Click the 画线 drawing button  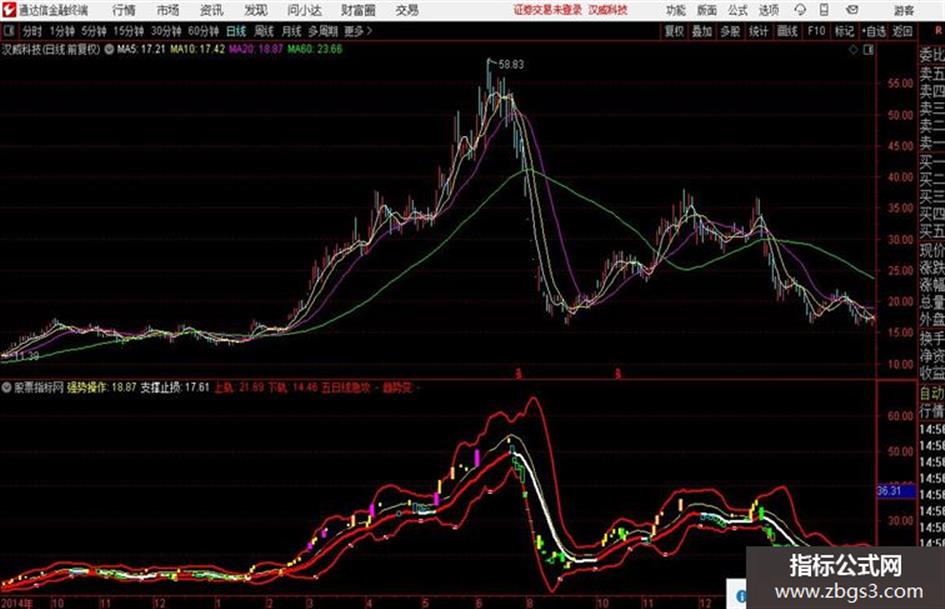(787, 31)
